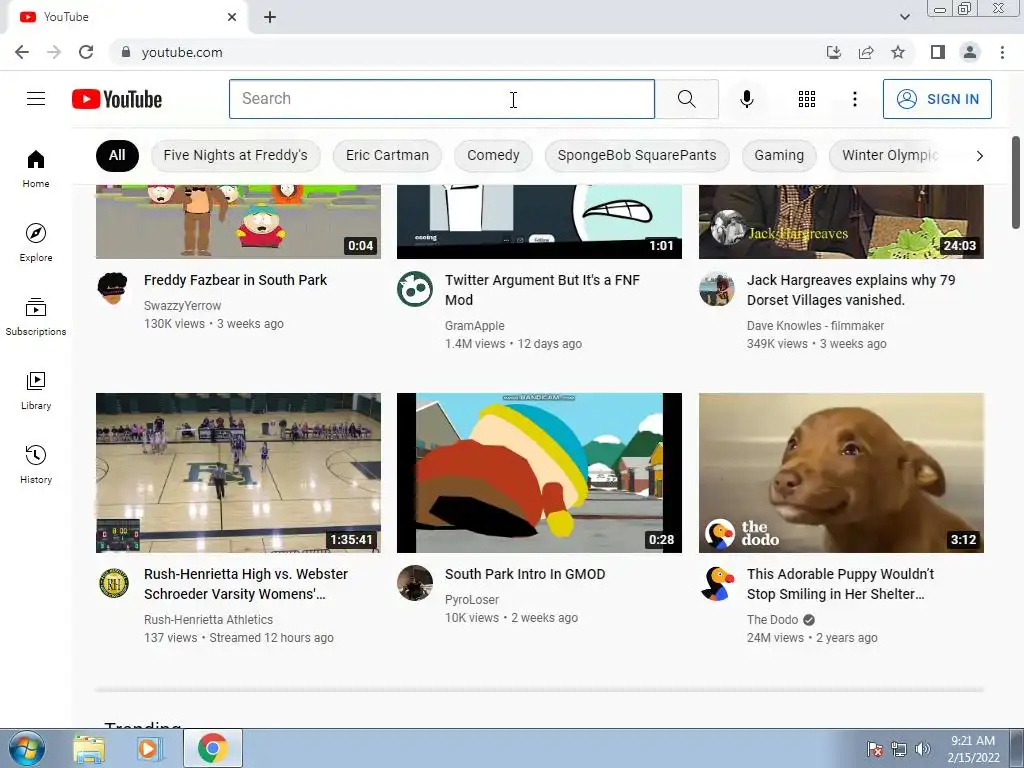Click SwazzyYerrow channel avatar
This screenshot has height=768, width=1024.
(114, 289)
